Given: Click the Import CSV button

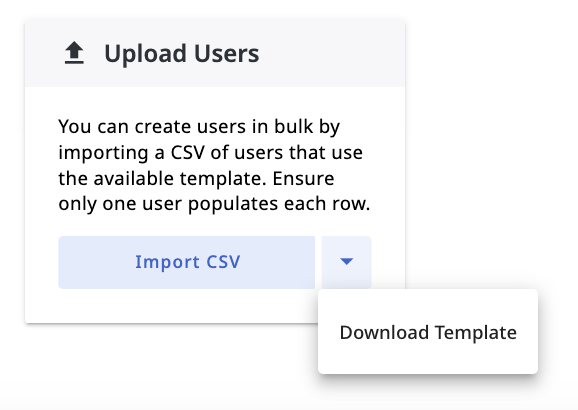Looking at the screenshot, I should click(x=187, y=262).
